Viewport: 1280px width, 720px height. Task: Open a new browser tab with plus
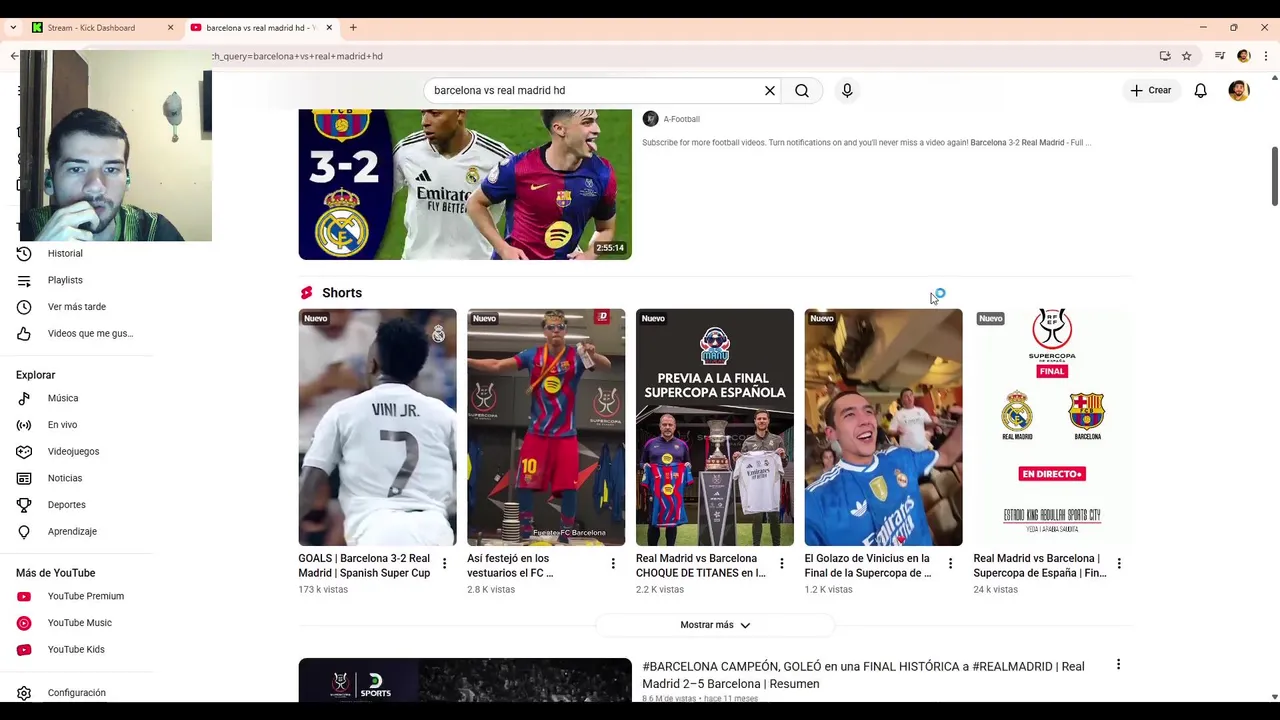[x=353, y=27]
